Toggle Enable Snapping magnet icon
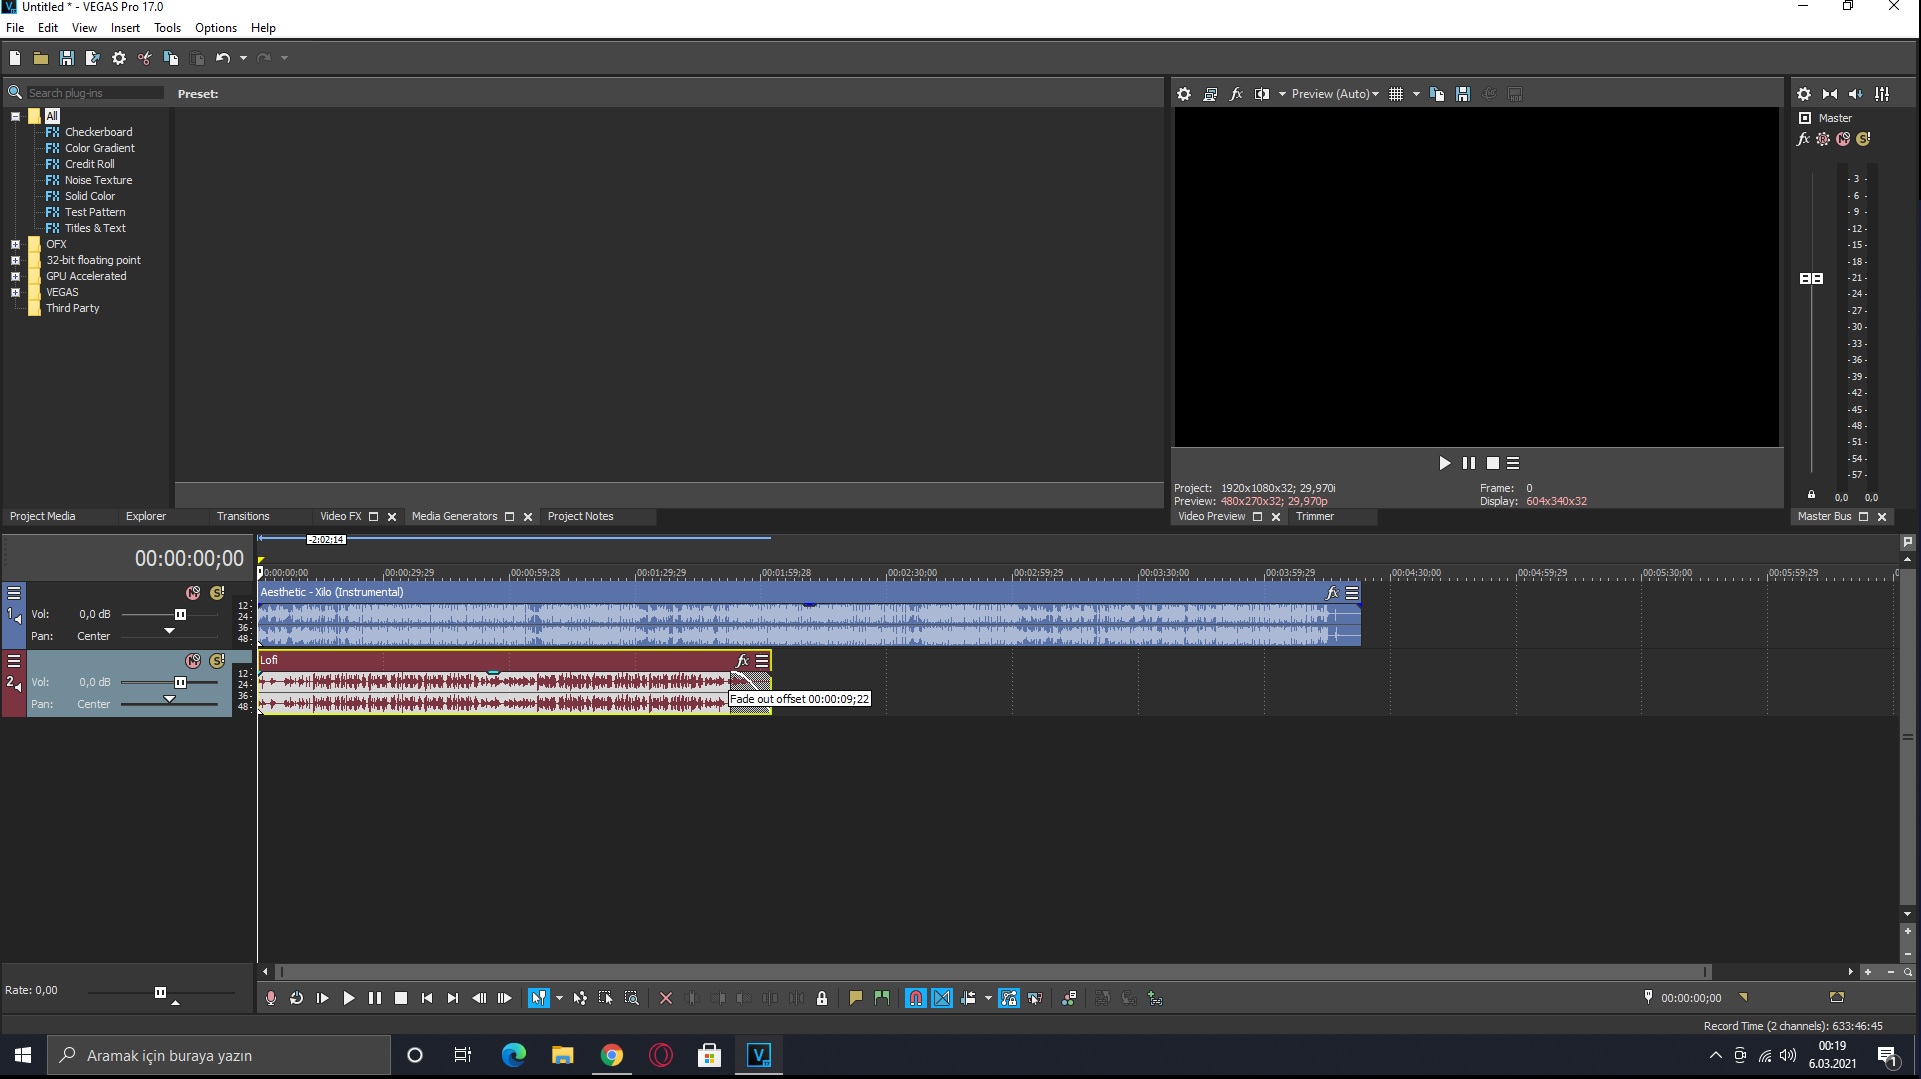1921x1079 pixels. [x=916, y=998]
